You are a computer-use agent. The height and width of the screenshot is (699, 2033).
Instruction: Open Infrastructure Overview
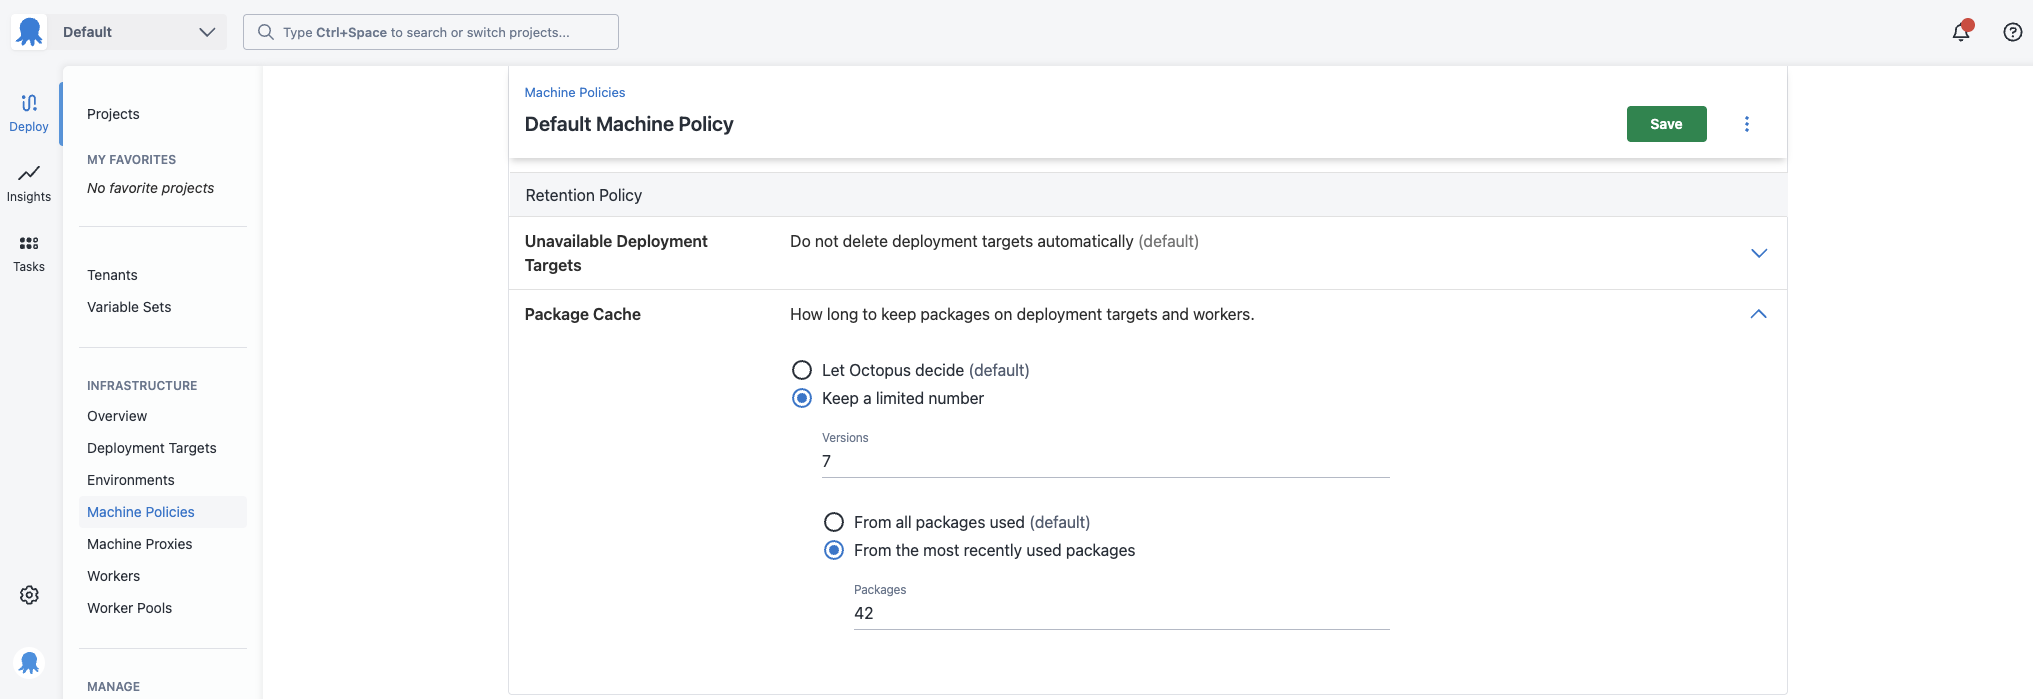[117, 416]
